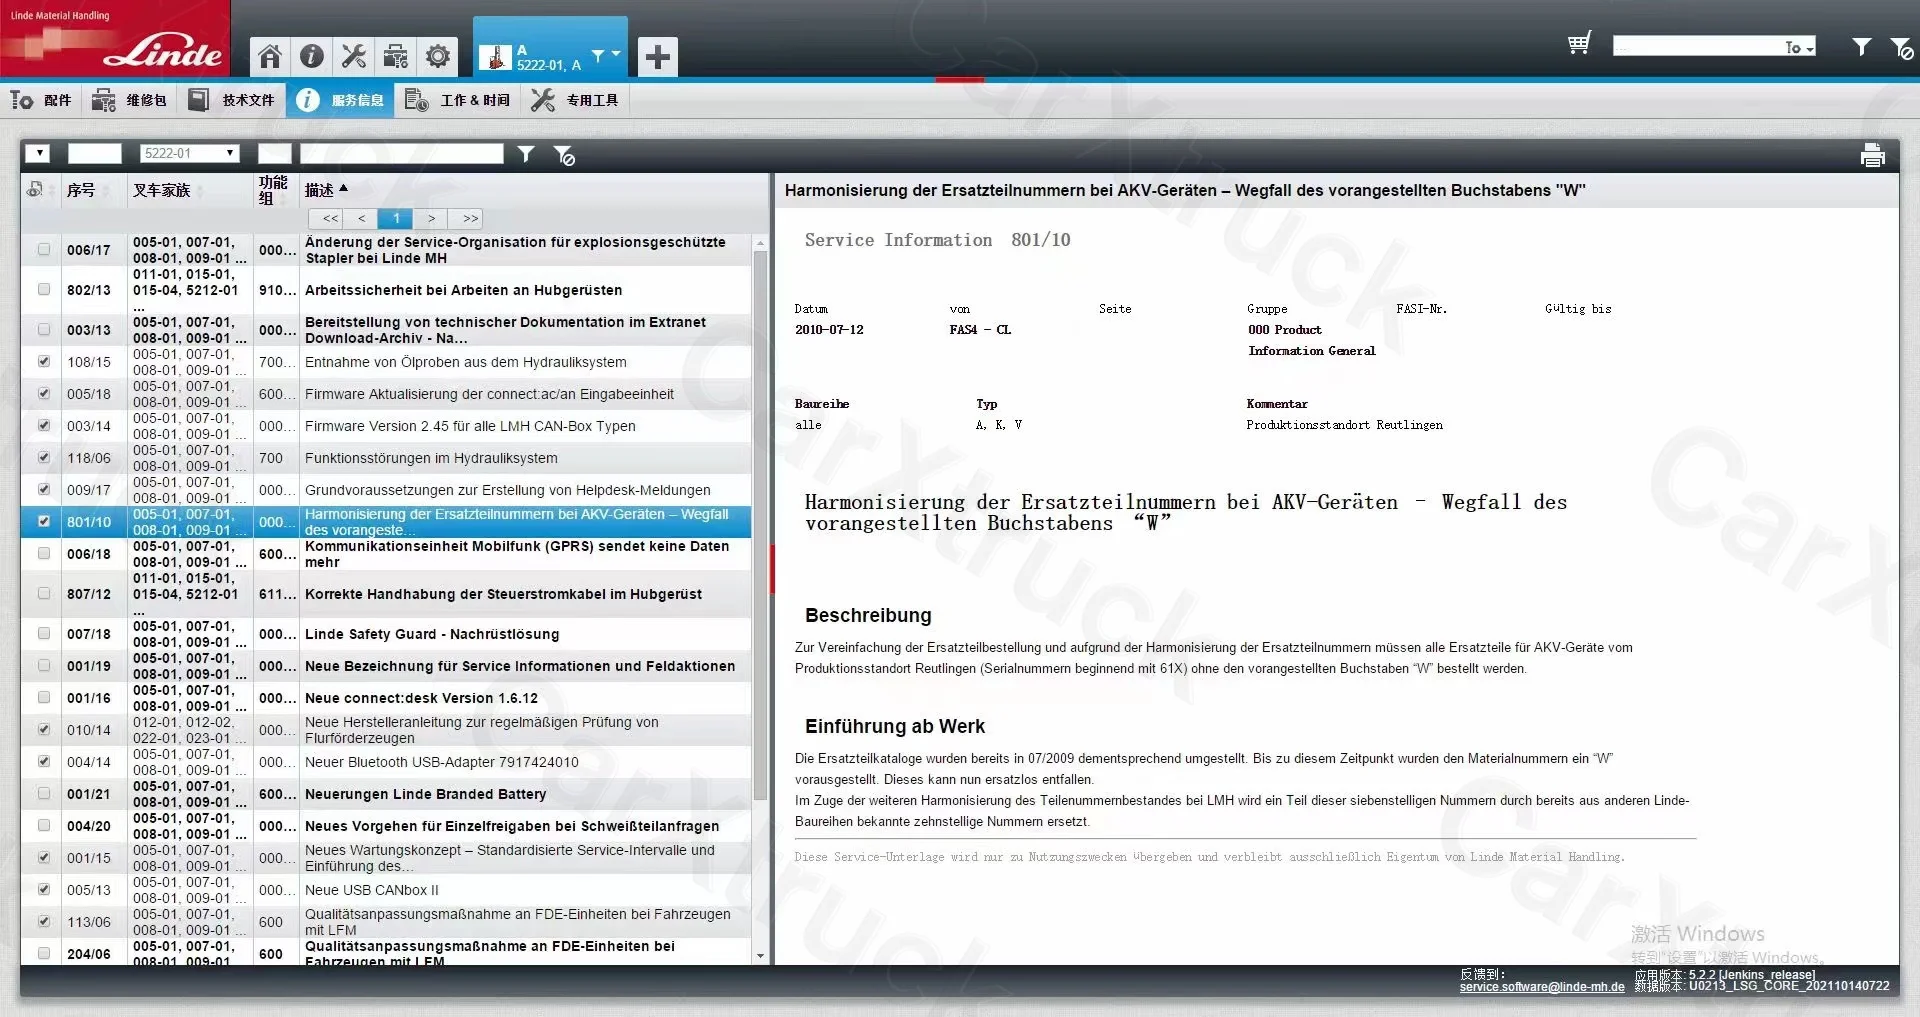Click the description filter text field
This screenshot has width=1920, height=1017.
point(402,153)
